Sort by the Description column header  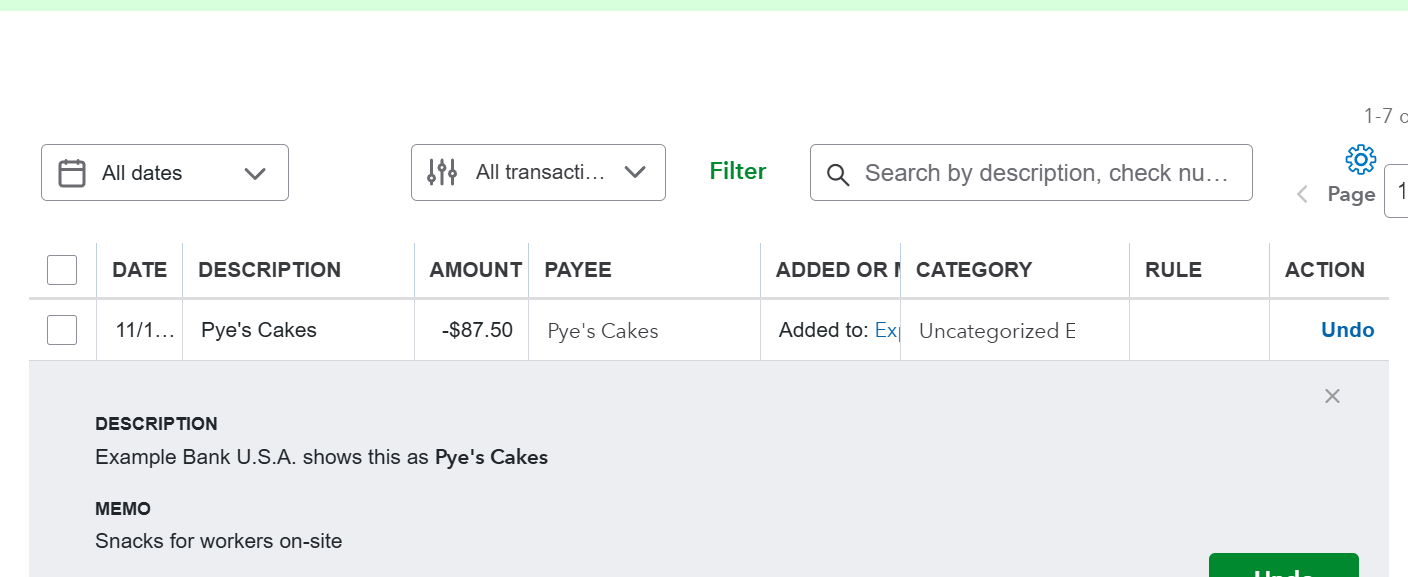pyautogui.click(x=270, y=270)
